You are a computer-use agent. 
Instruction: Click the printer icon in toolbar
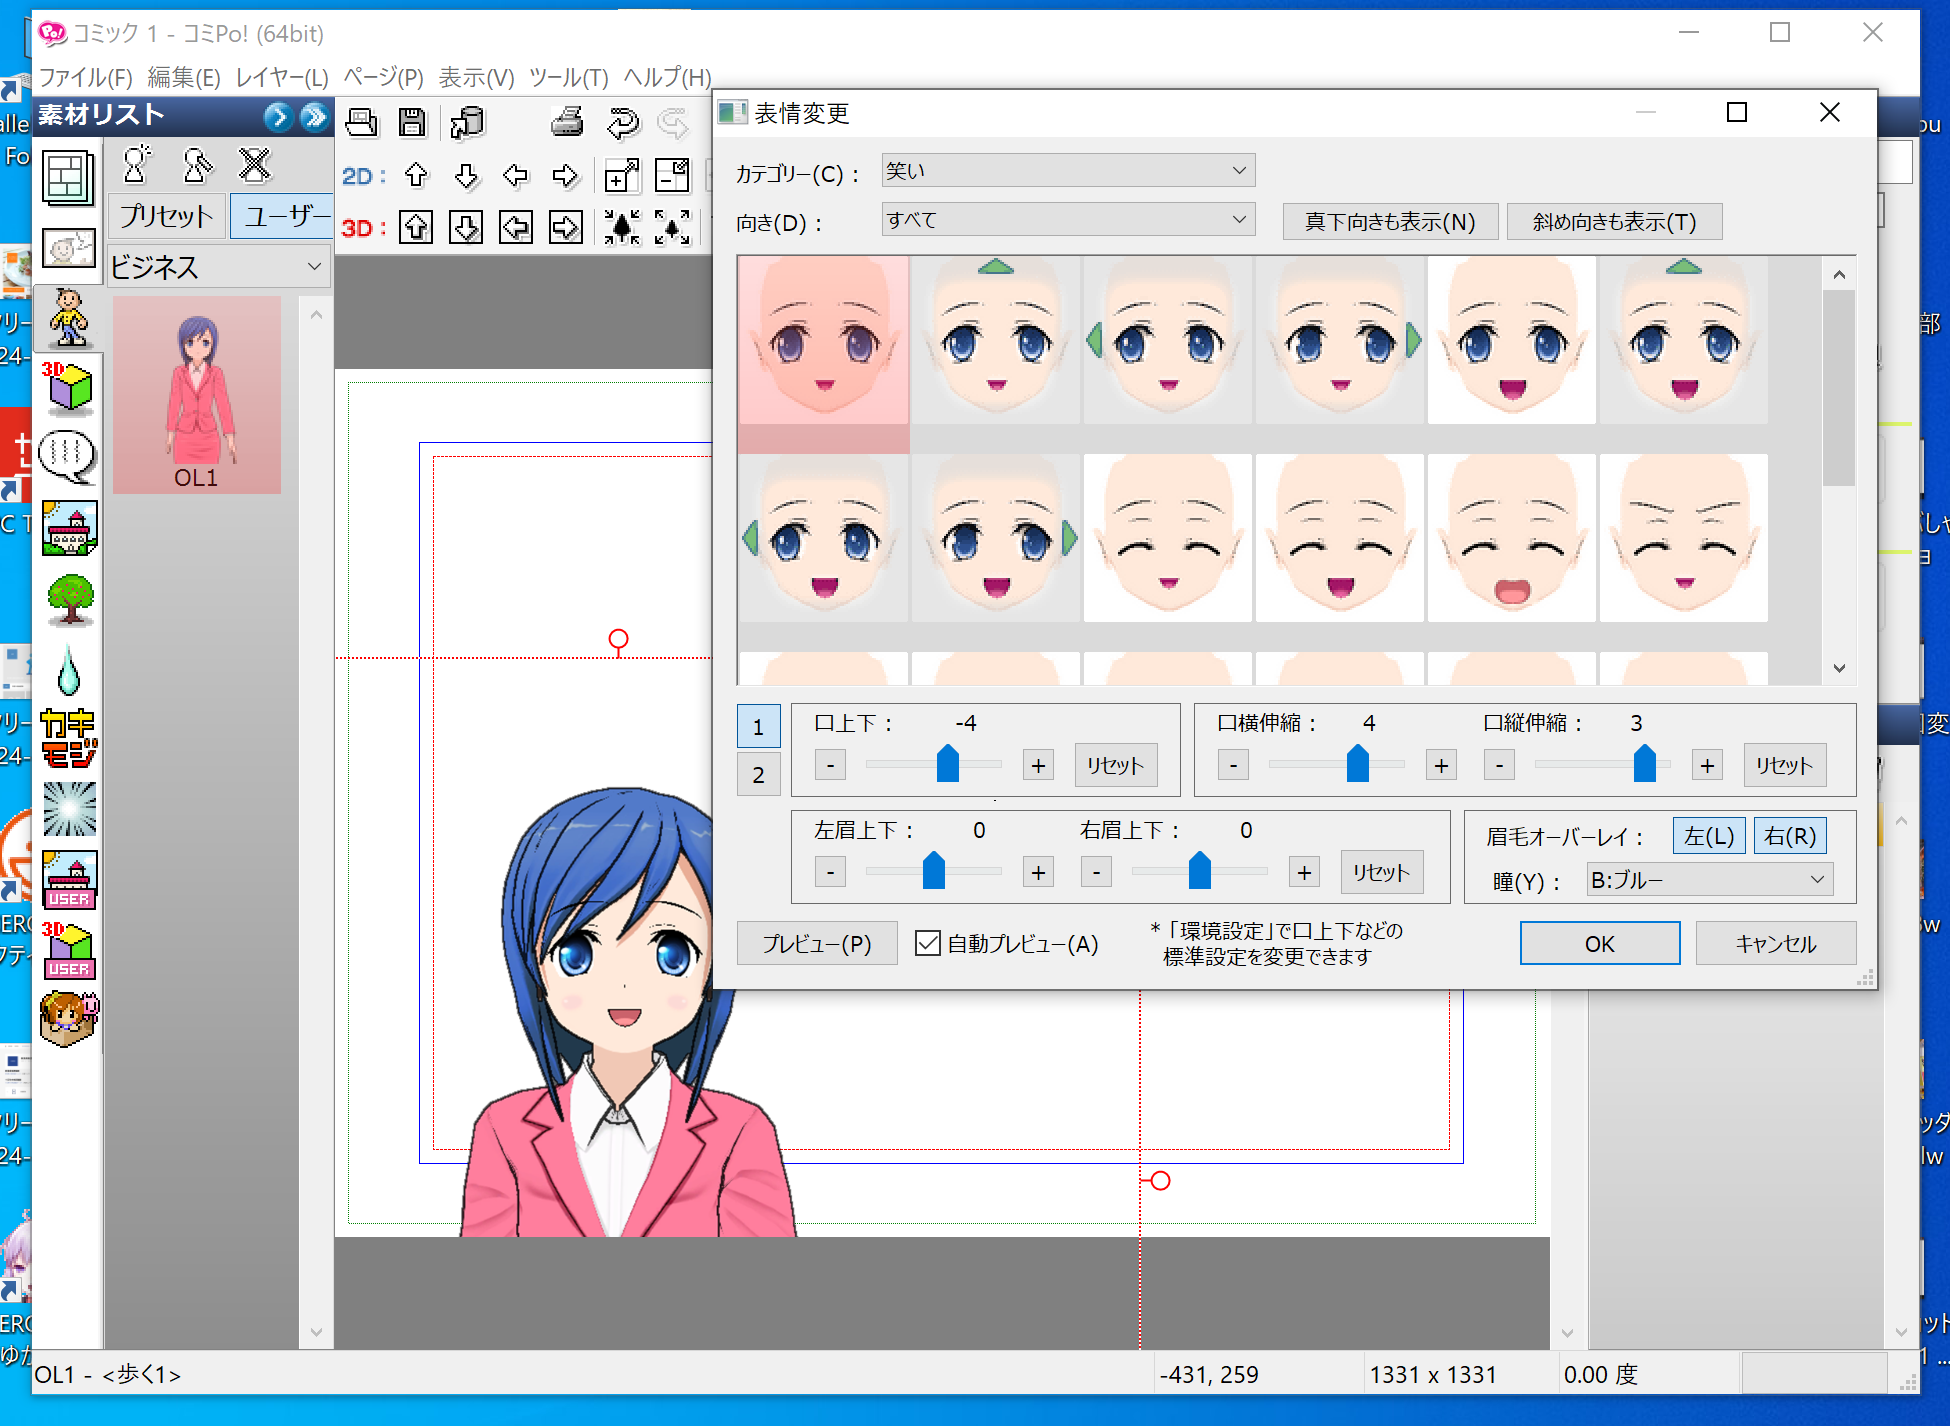pyautogui.click(x=567, y=122)
